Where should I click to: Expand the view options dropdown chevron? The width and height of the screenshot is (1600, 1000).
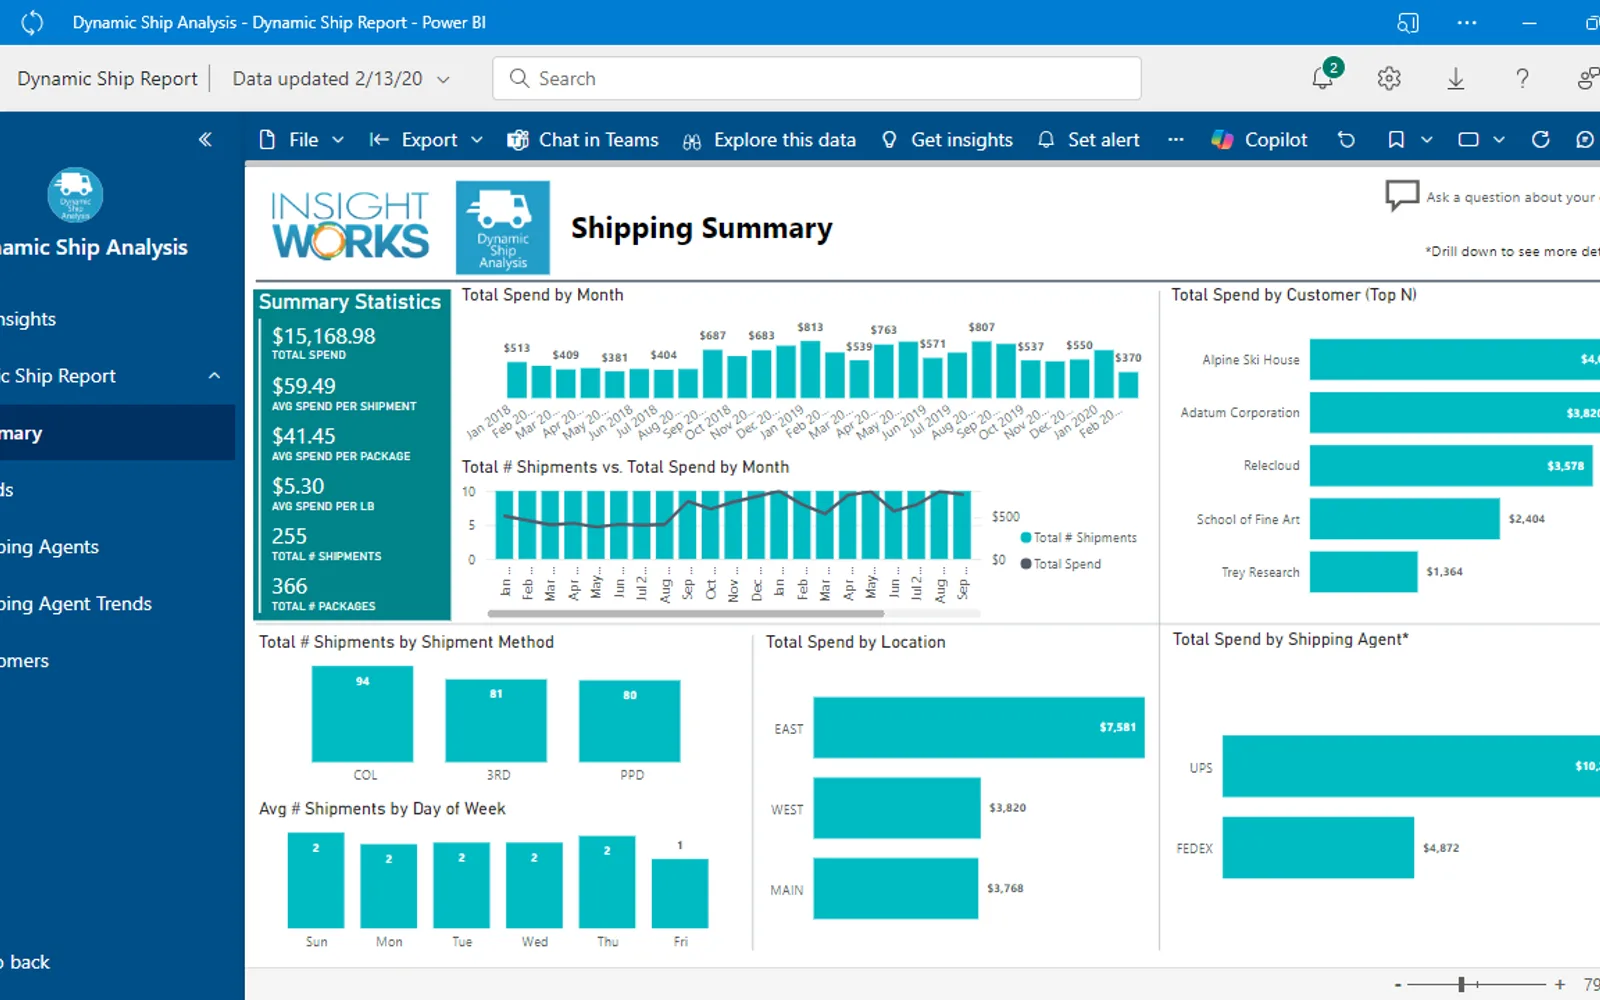tap(1499, 140)
